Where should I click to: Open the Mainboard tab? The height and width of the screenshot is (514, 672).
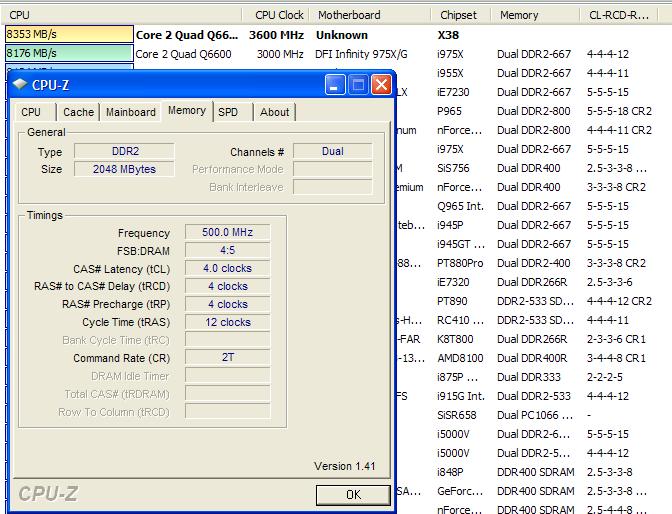click(x=131, y=112)
